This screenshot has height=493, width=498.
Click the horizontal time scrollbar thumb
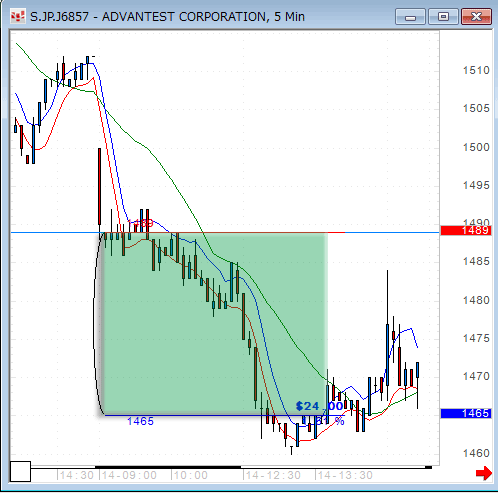[x=168, y=467]
